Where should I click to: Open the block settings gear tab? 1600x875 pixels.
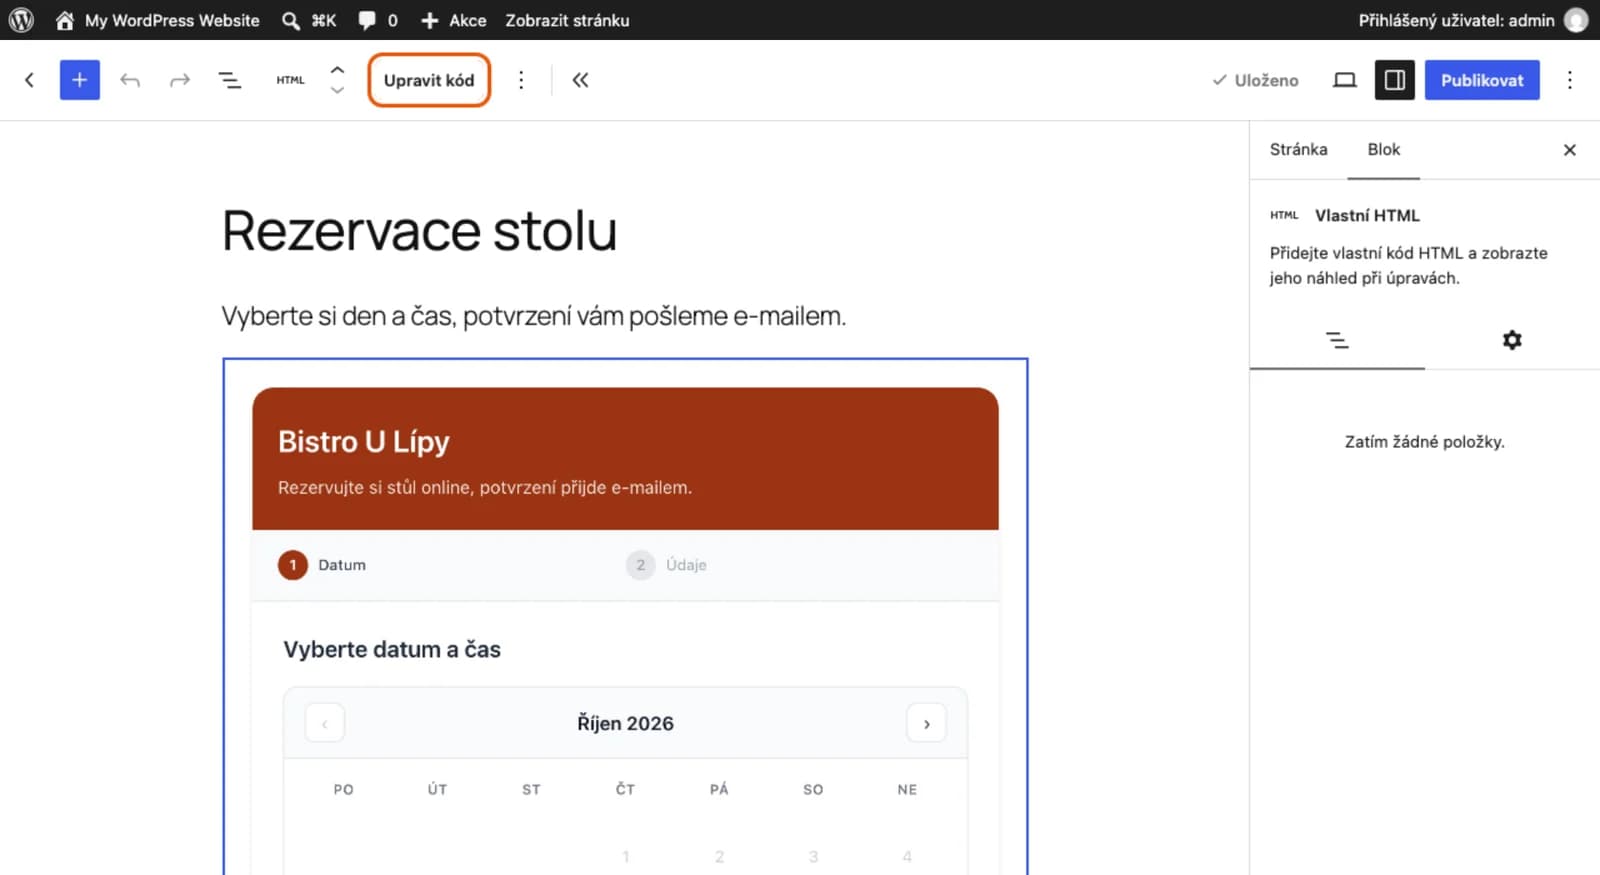1512,341
